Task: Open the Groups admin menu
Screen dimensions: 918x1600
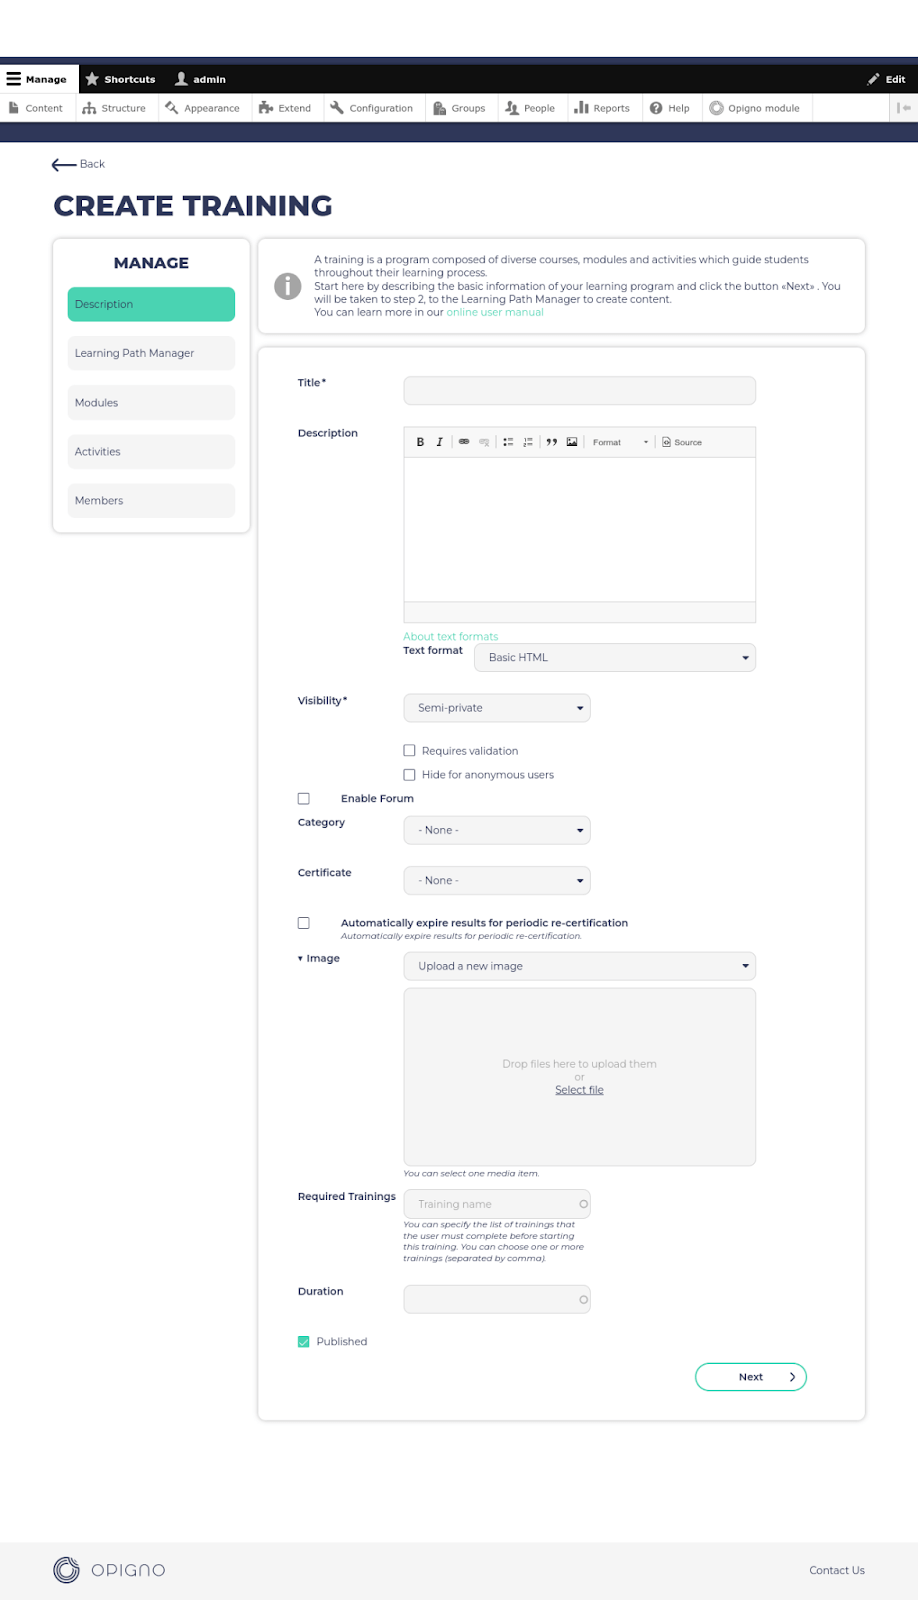Action: coord(459,108)
